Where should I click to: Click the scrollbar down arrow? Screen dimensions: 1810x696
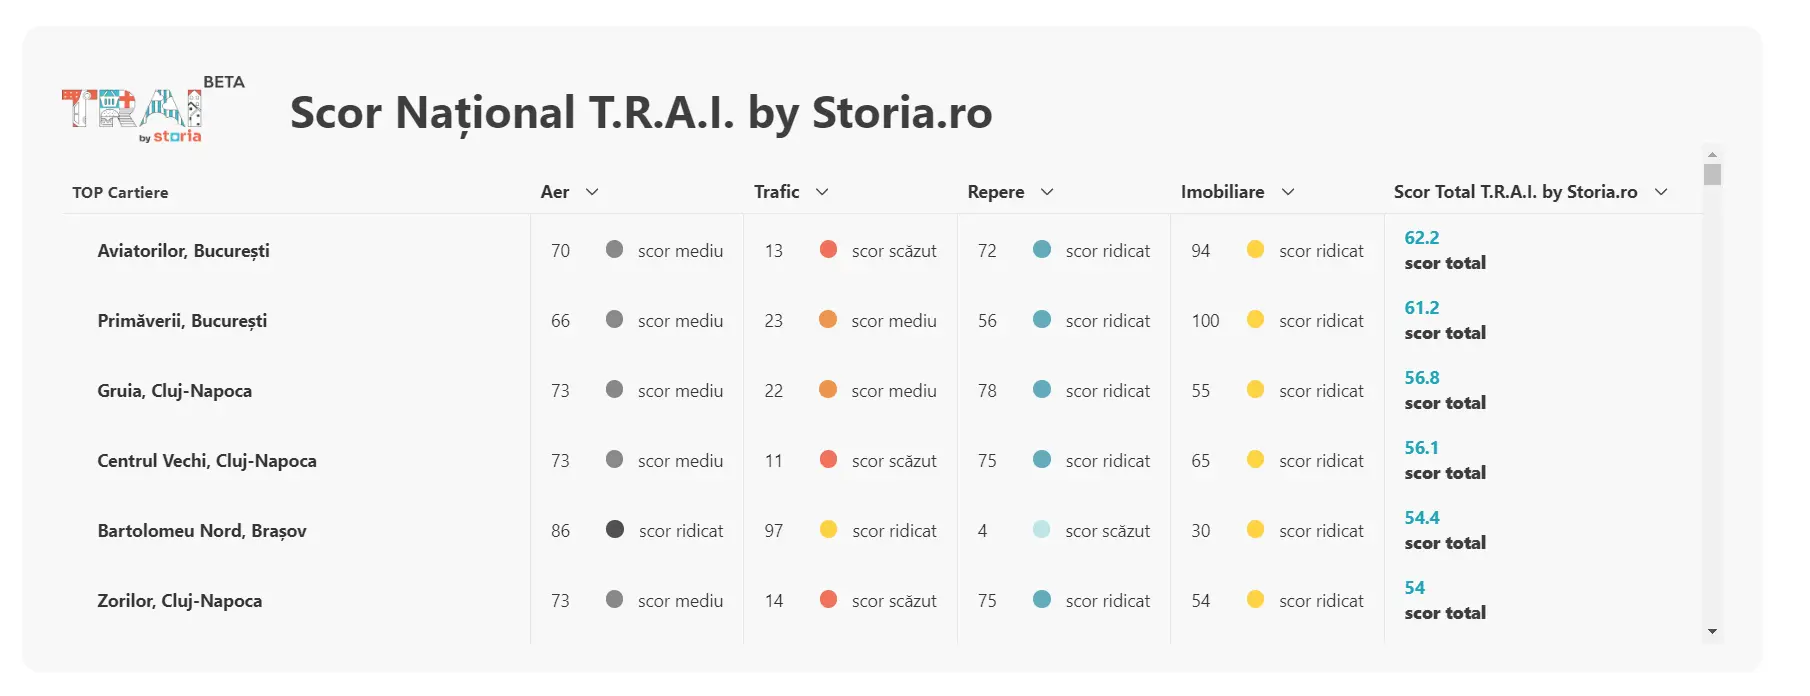click(1713, 632)
